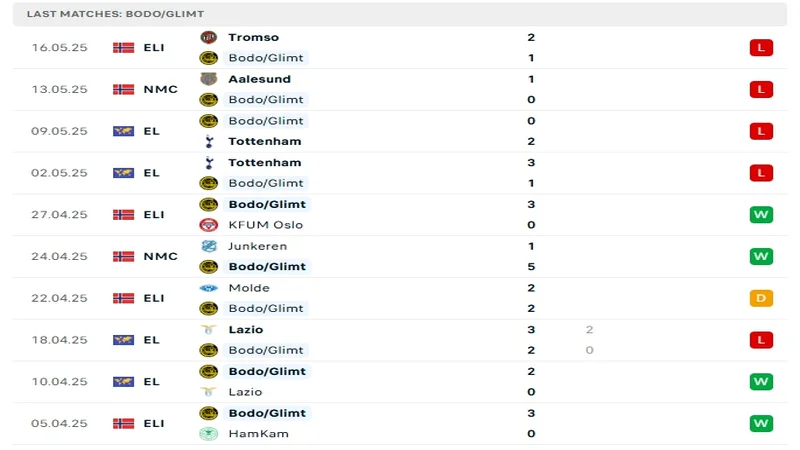Click the win badge for KFUM Oslo match
Image resolution: width=800 pixels, height=450 pixels.
[761, 215]
